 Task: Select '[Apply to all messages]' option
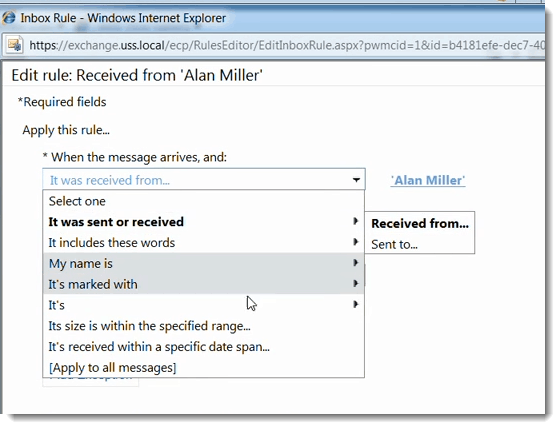tap(203, 368)
